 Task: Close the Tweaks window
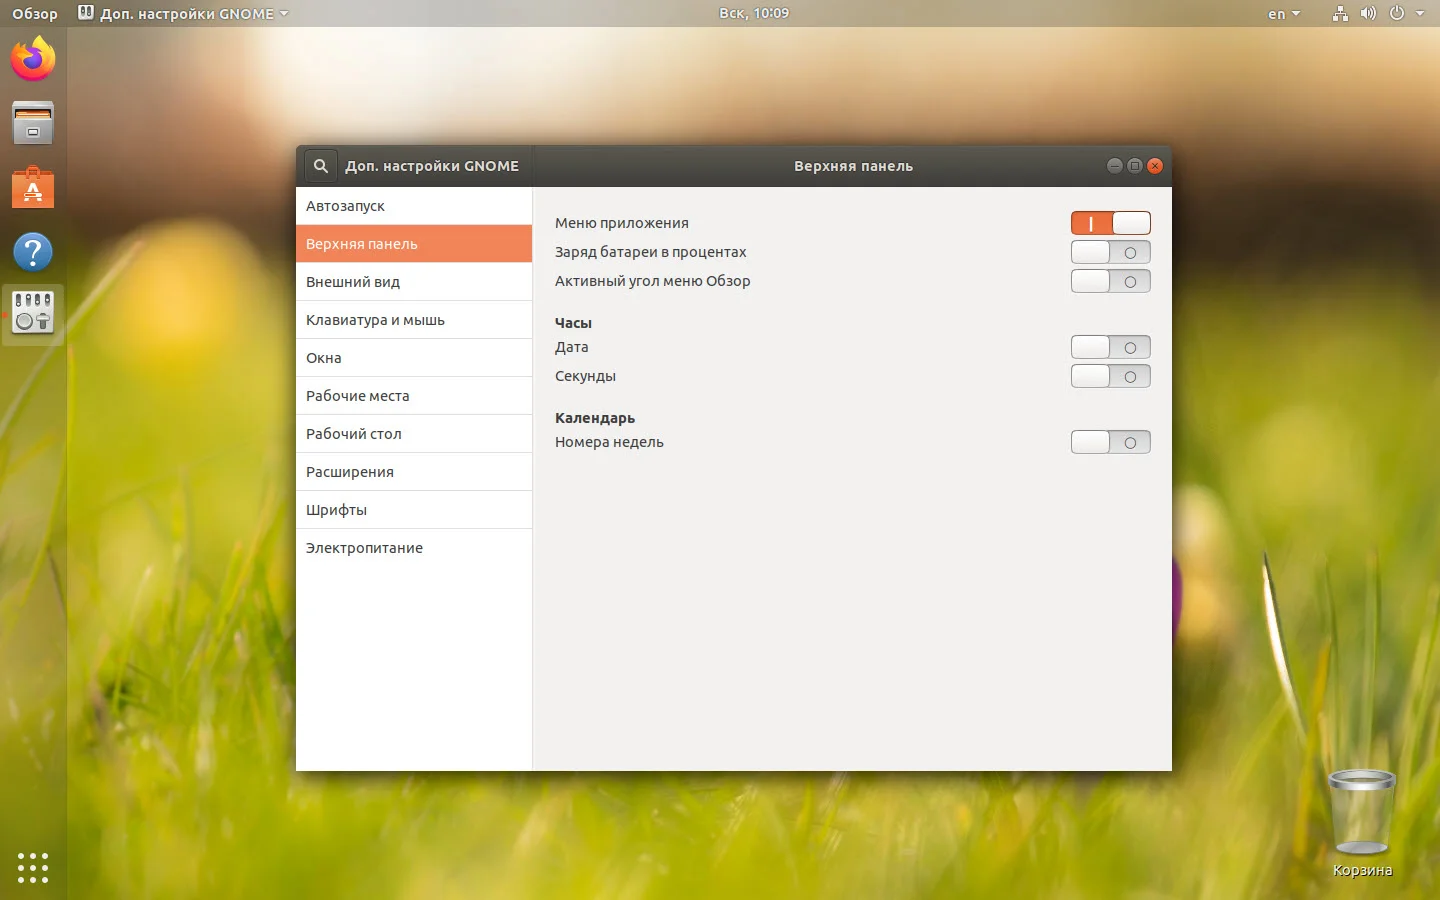tap(1155, 166)
